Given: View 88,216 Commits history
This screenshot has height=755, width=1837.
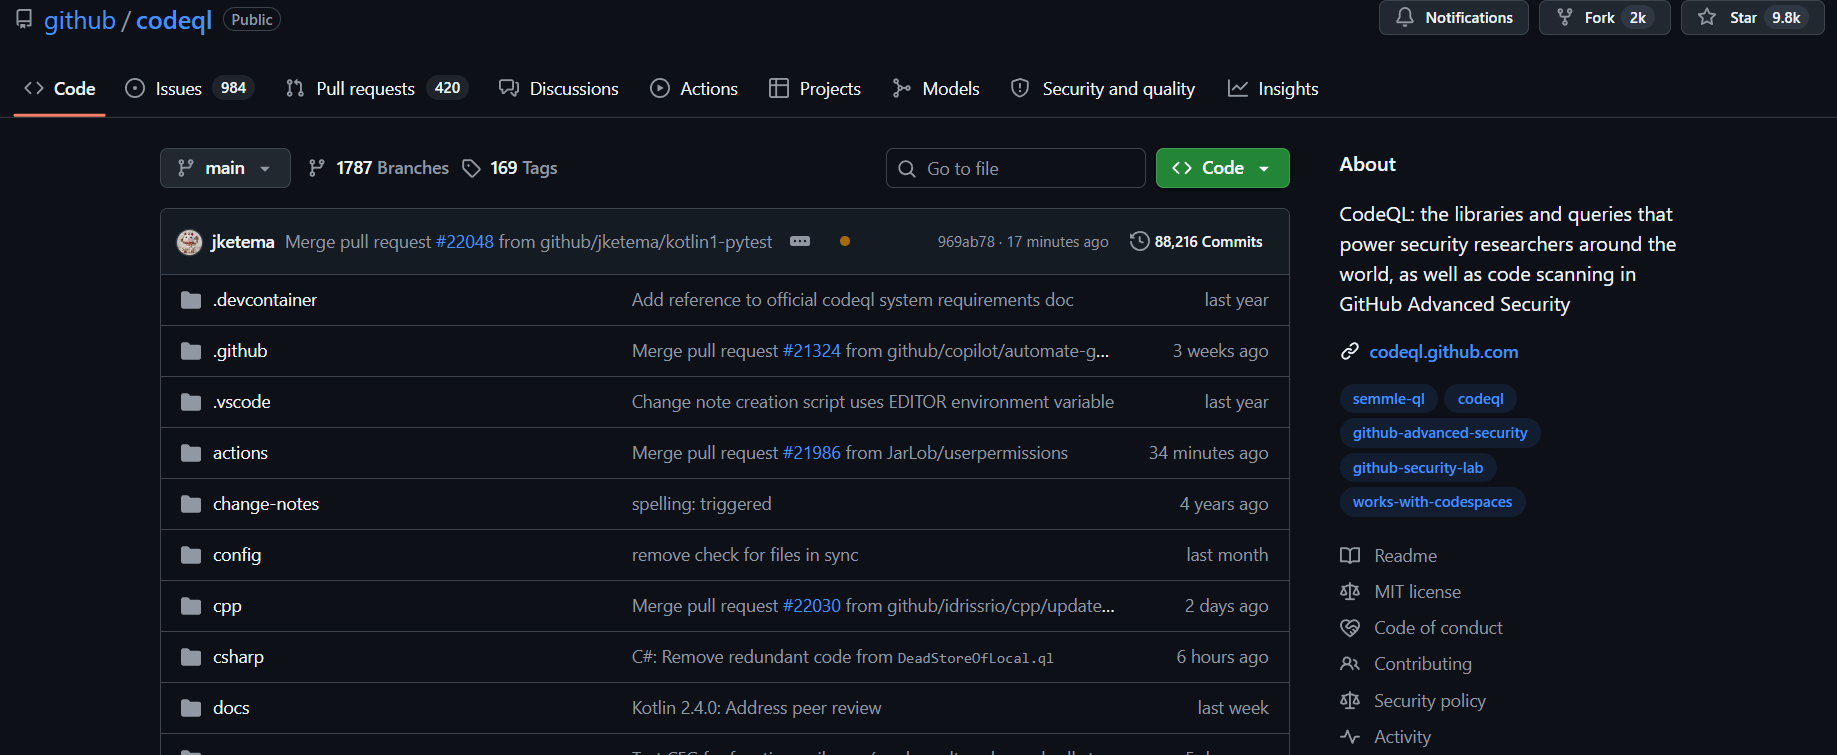Looking at the screenshot, I should [x=1197, y=242].
